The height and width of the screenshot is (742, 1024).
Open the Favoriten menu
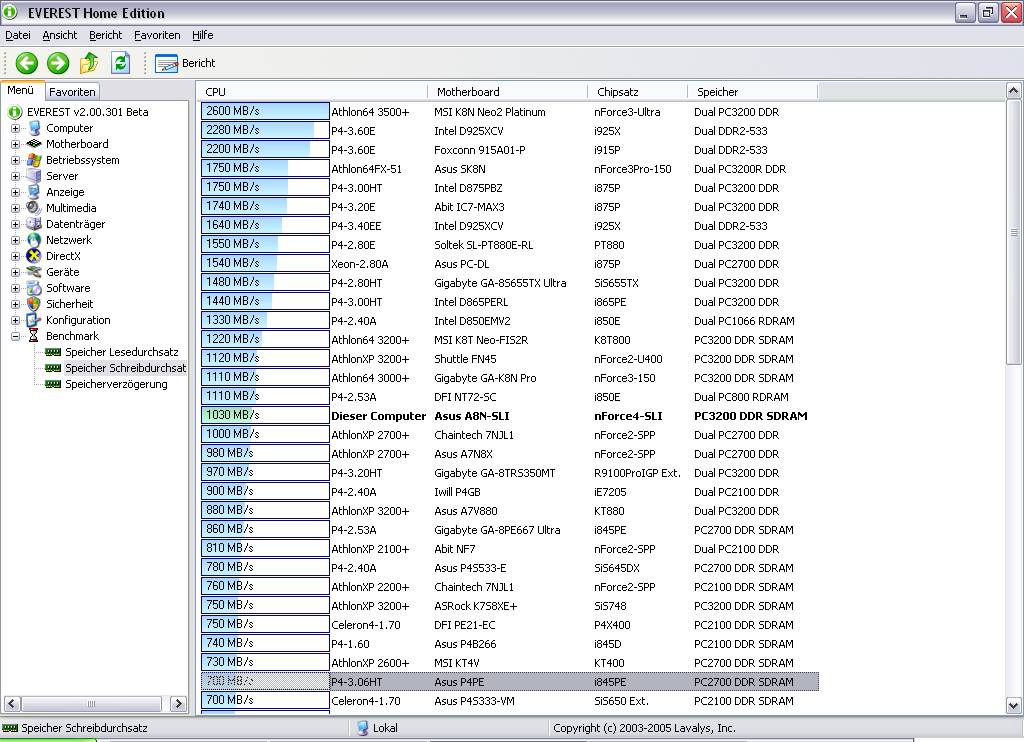click(157, 35)
